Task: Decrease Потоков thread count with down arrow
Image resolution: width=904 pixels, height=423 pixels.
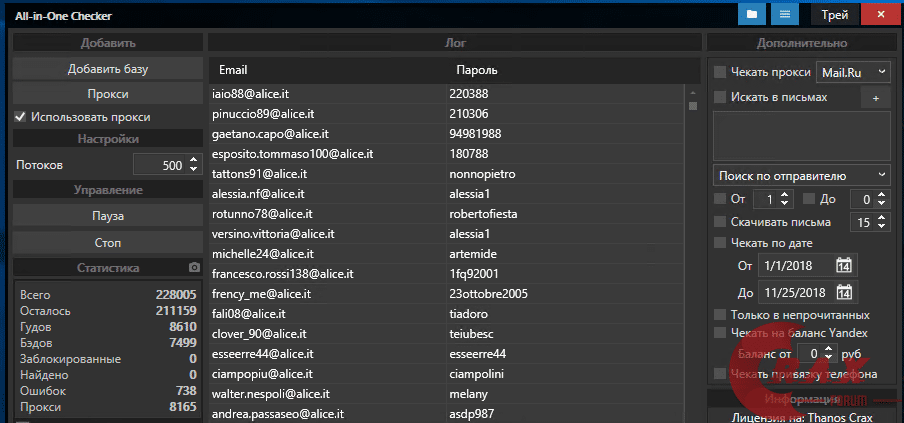Action: point(194,169)
